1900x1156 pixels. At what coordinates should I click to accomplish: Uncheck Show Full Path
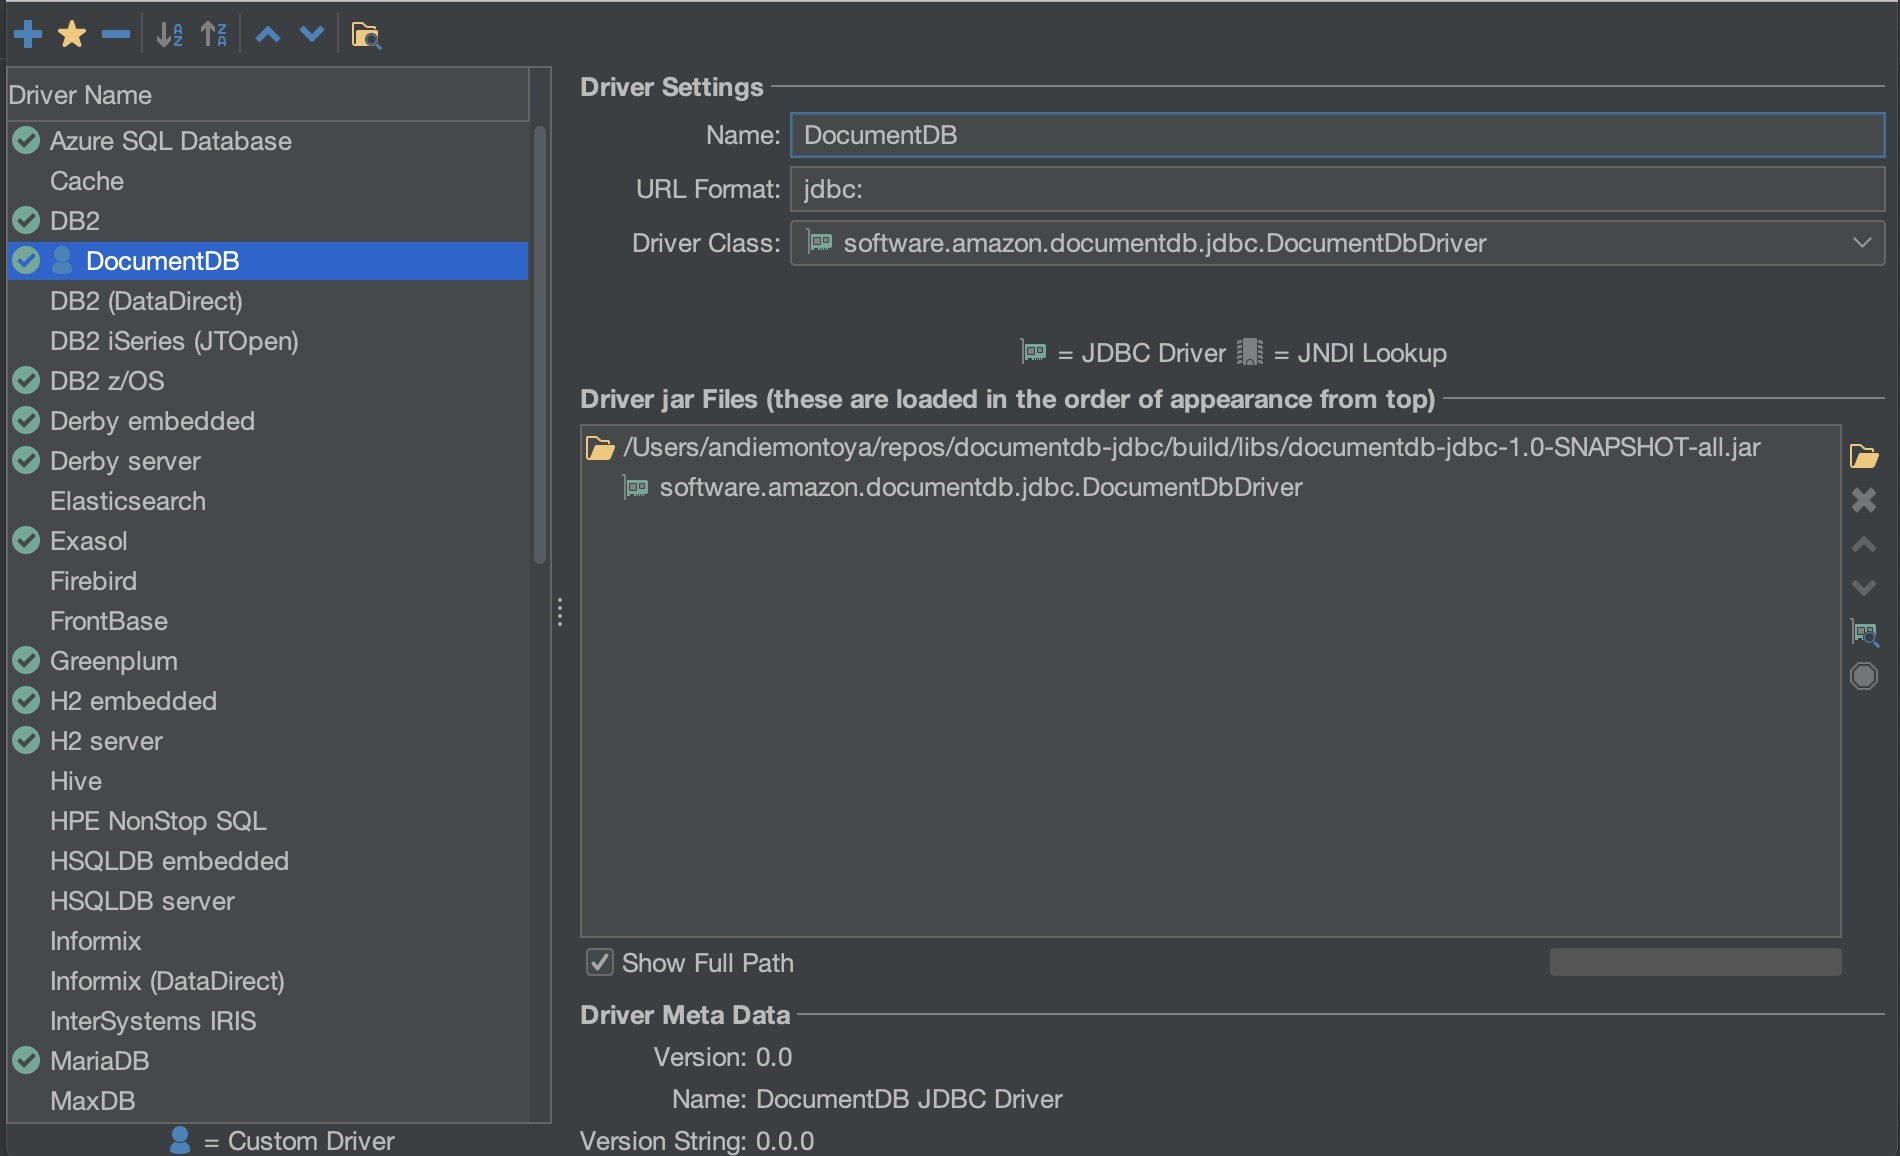(x=599, y=962)
